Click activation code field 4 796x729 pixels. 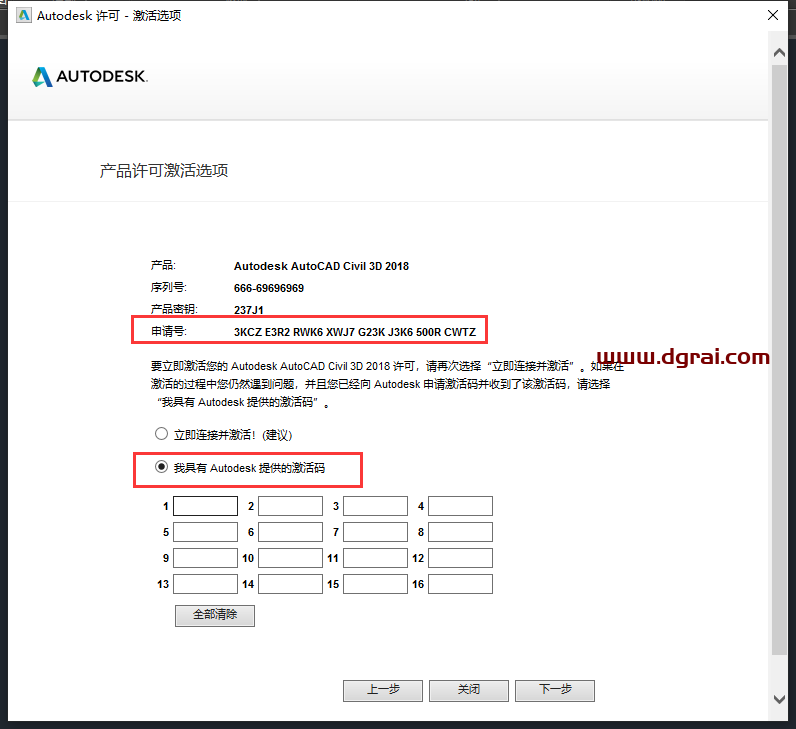pos(460,506)
